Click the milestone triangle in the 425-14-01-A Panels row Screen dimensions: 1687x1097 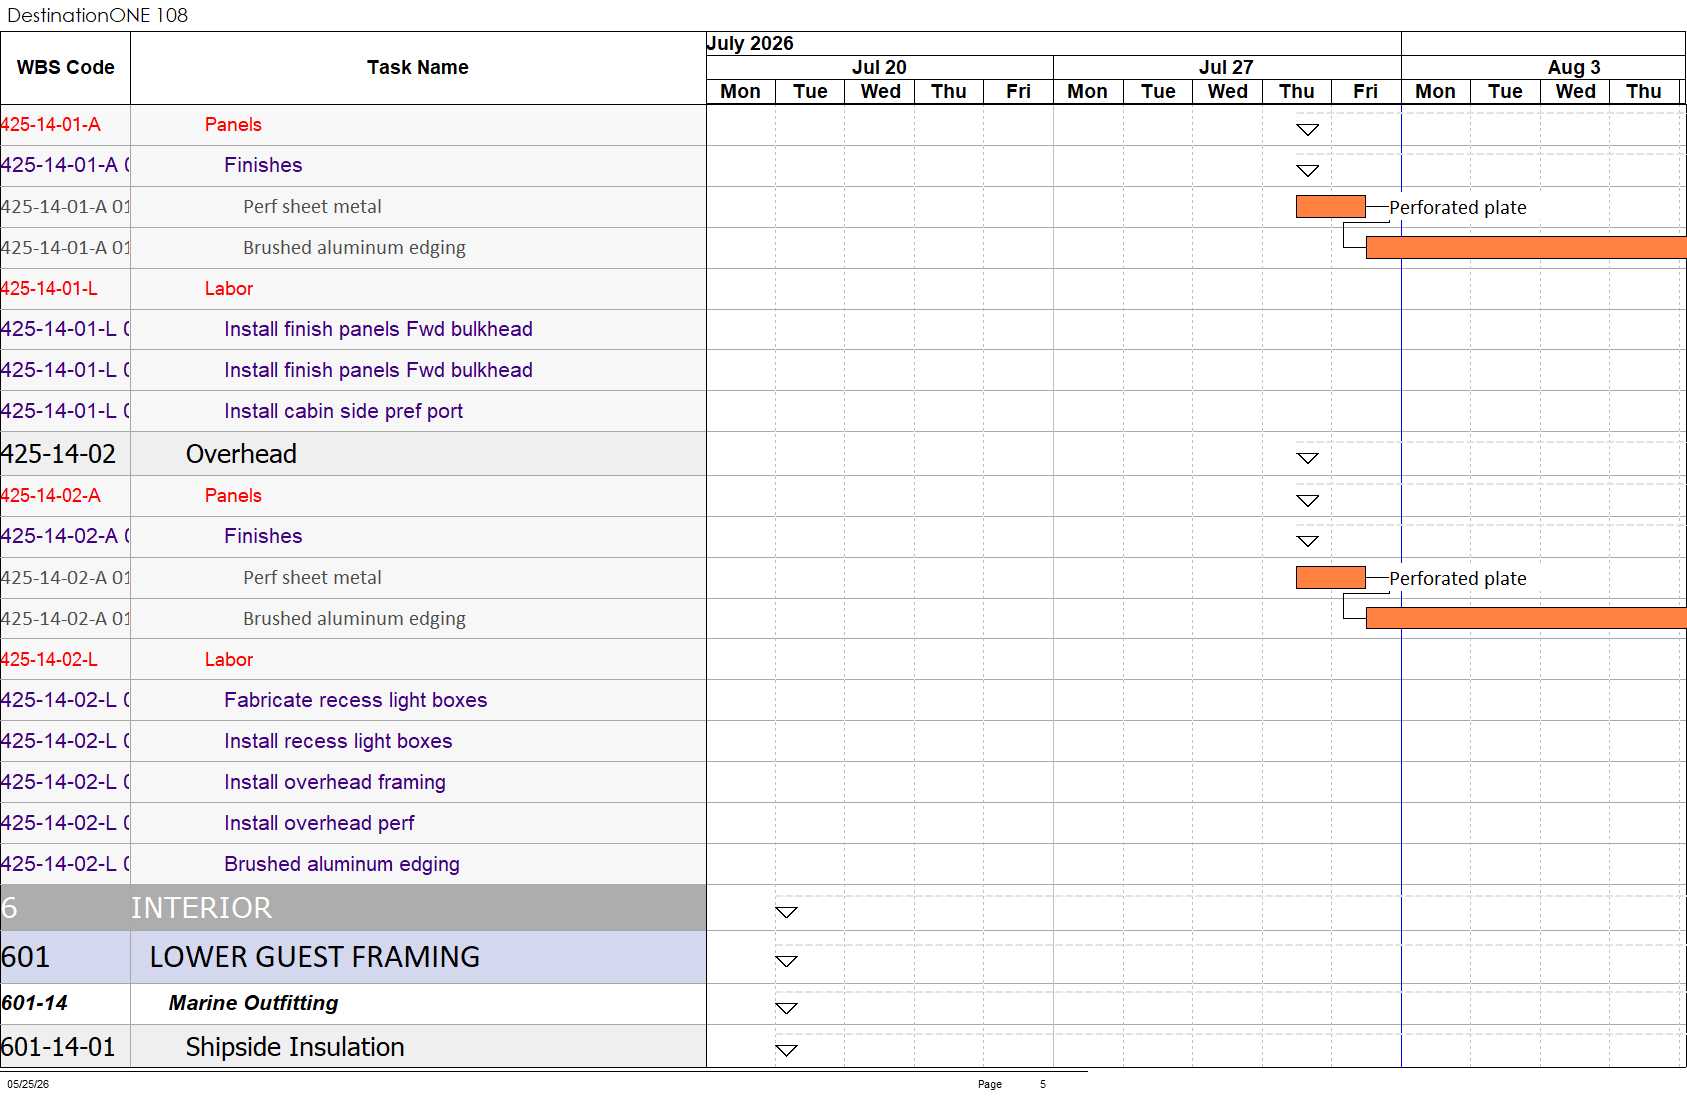pyautogui.click(x=1307, y=130)
